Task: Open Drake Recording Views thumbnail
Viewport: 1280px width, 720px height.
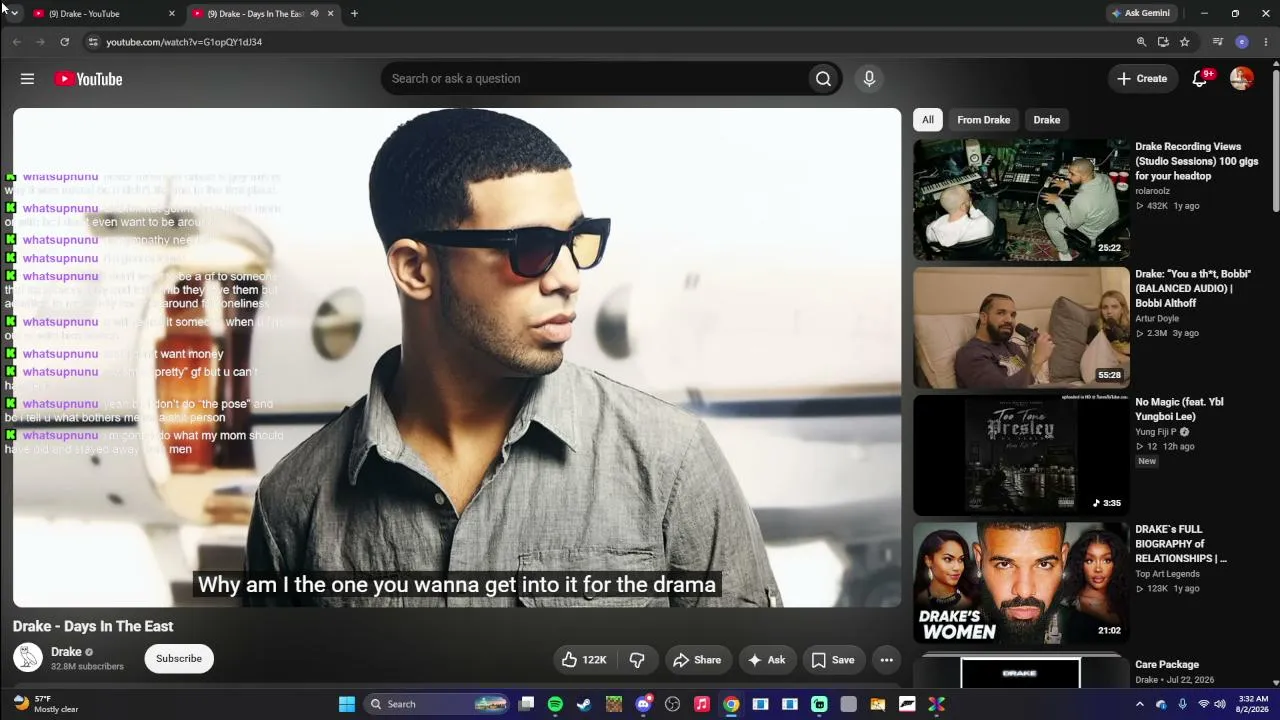Action: 1021,199
